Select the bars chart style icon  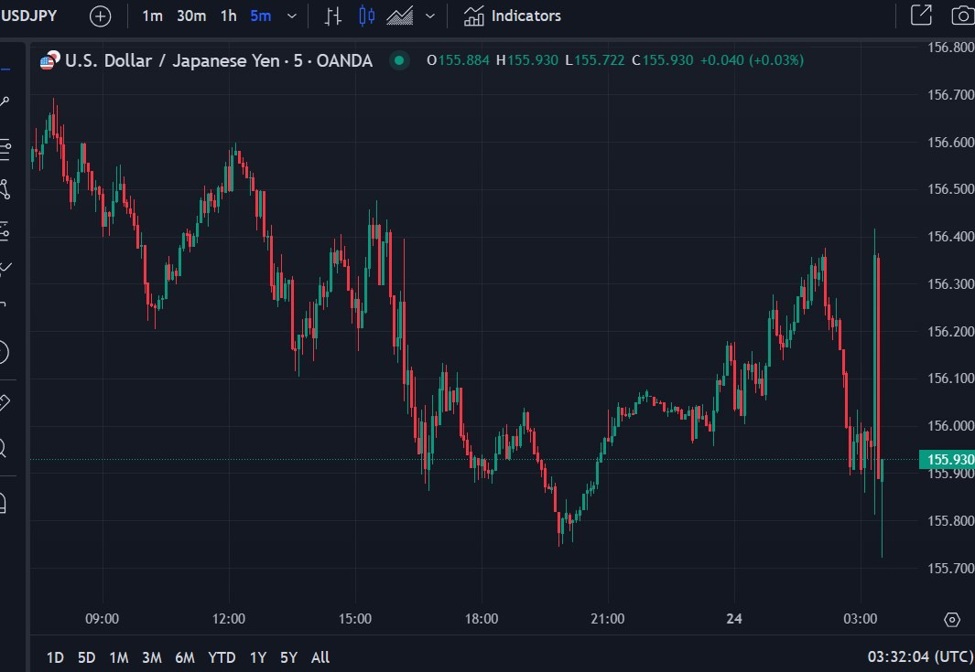333,16
